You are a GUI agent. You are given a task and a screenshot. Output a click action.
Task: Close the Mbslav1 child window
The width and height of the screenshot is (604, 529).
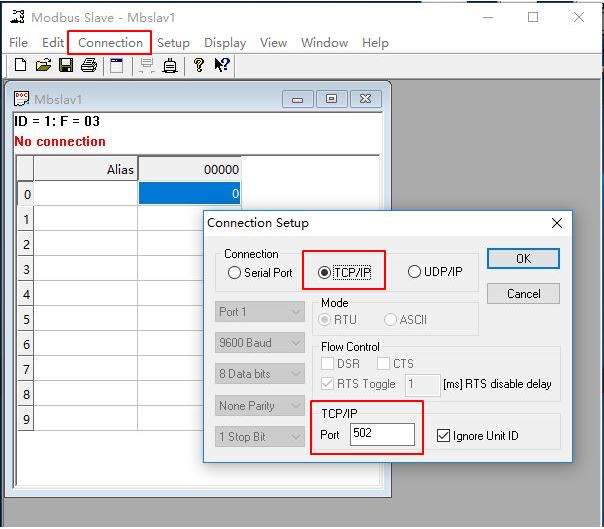tap(365, 99)
